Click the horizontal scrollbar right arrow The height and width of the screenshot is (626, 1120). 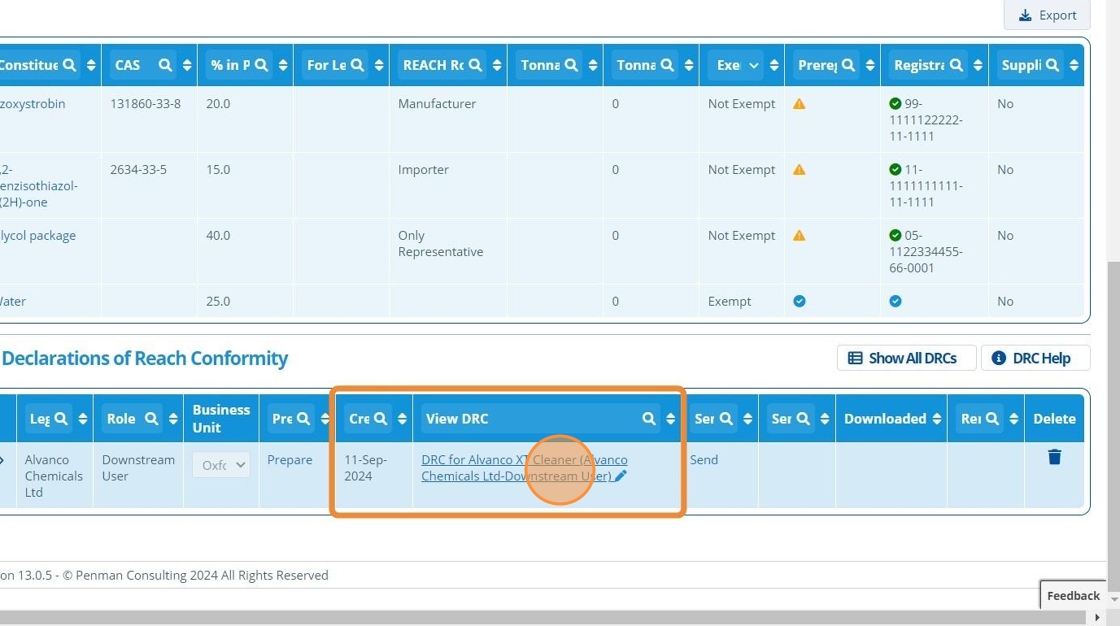tap(1097, 617)
